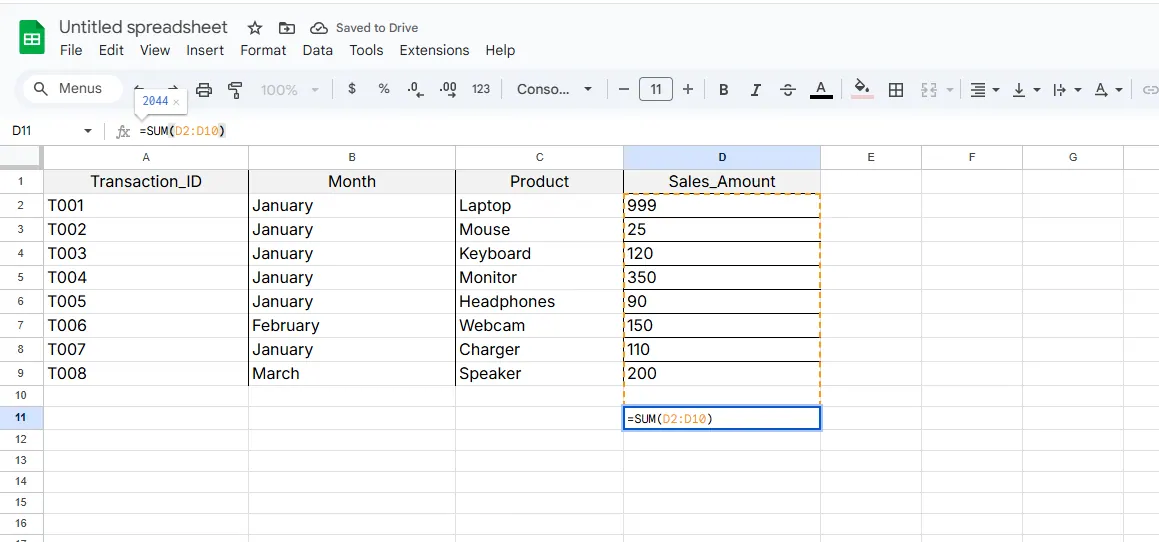Dismiss the 2044 formula preview tooltip
The height and width of the screenshot is (542, 1159).
point(176,102)
